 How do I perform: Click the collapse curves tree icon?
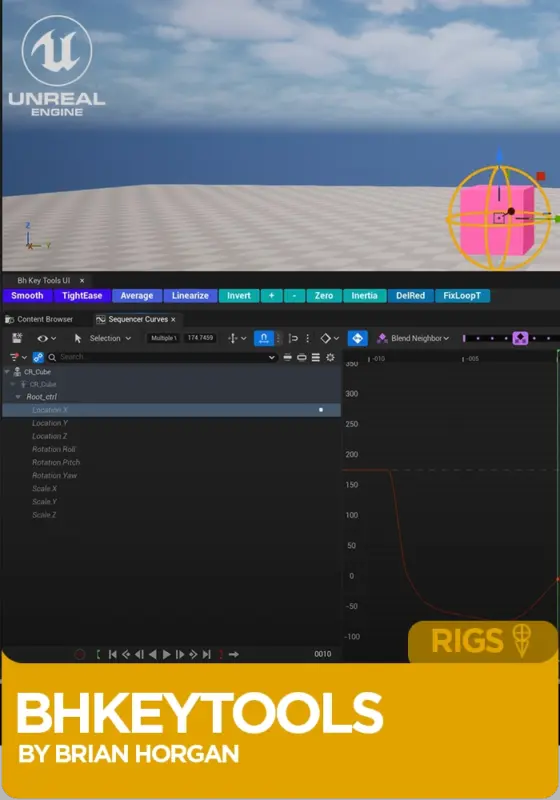(x=288, y=357)
